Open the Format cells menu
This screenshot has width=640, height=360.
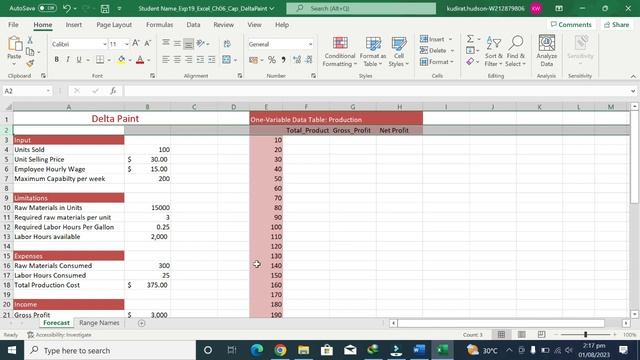[437, 62]
